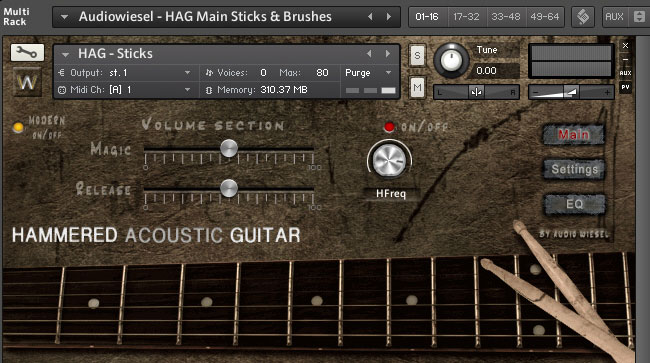
Task: Select previous instrument arrow beside HAG - Sticks
Action: click(x=369, y=53)
